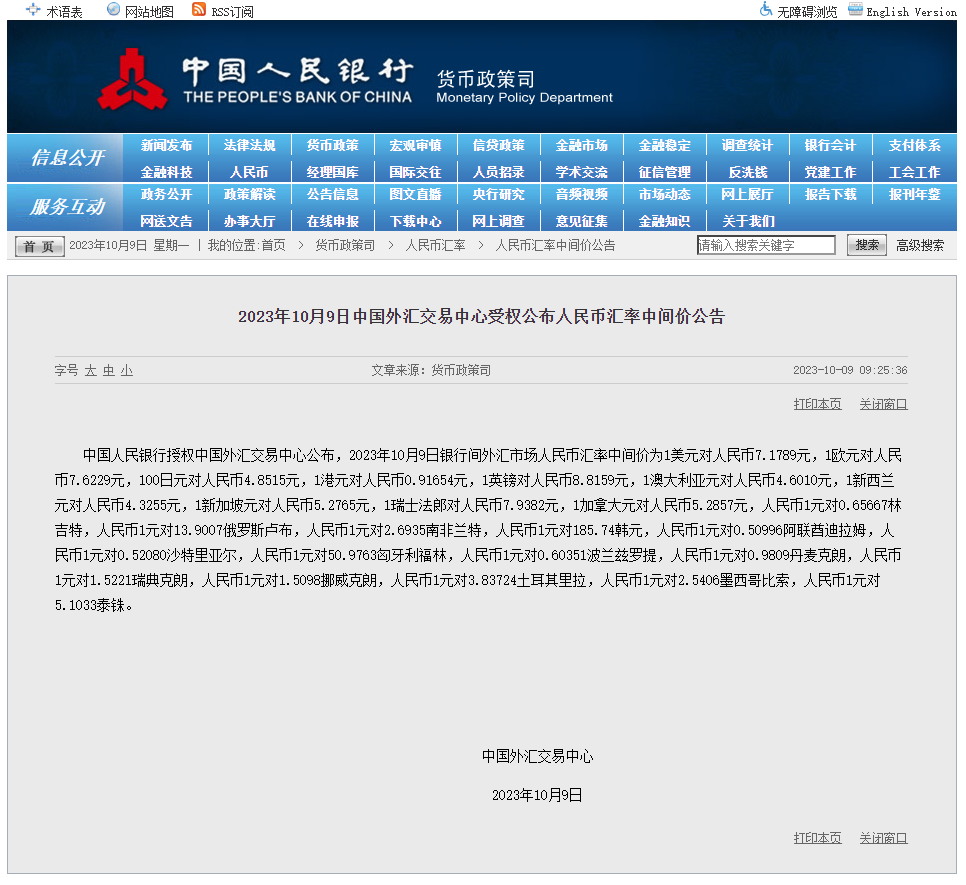966x885 pixels.
Task: Open the 无障碍浏览 link
Action: tap(807, 12)
